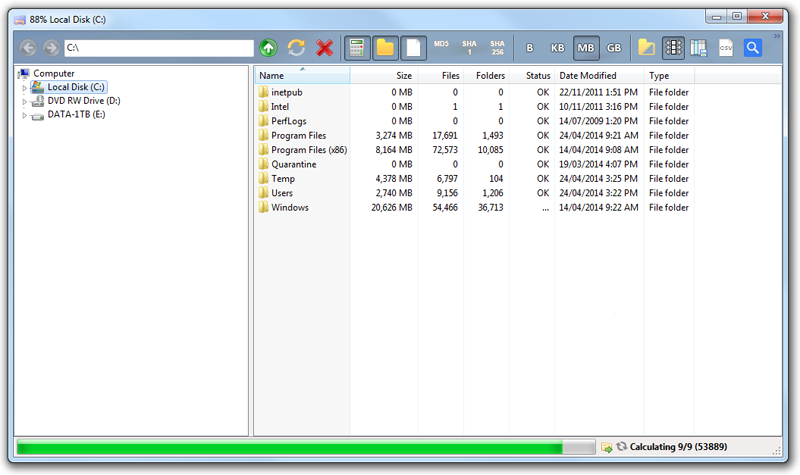The width and height of the screenshot is (800, 475).
Task: Expand the DVD RW Drive (D:) node
Action: (x=23, y=101)
